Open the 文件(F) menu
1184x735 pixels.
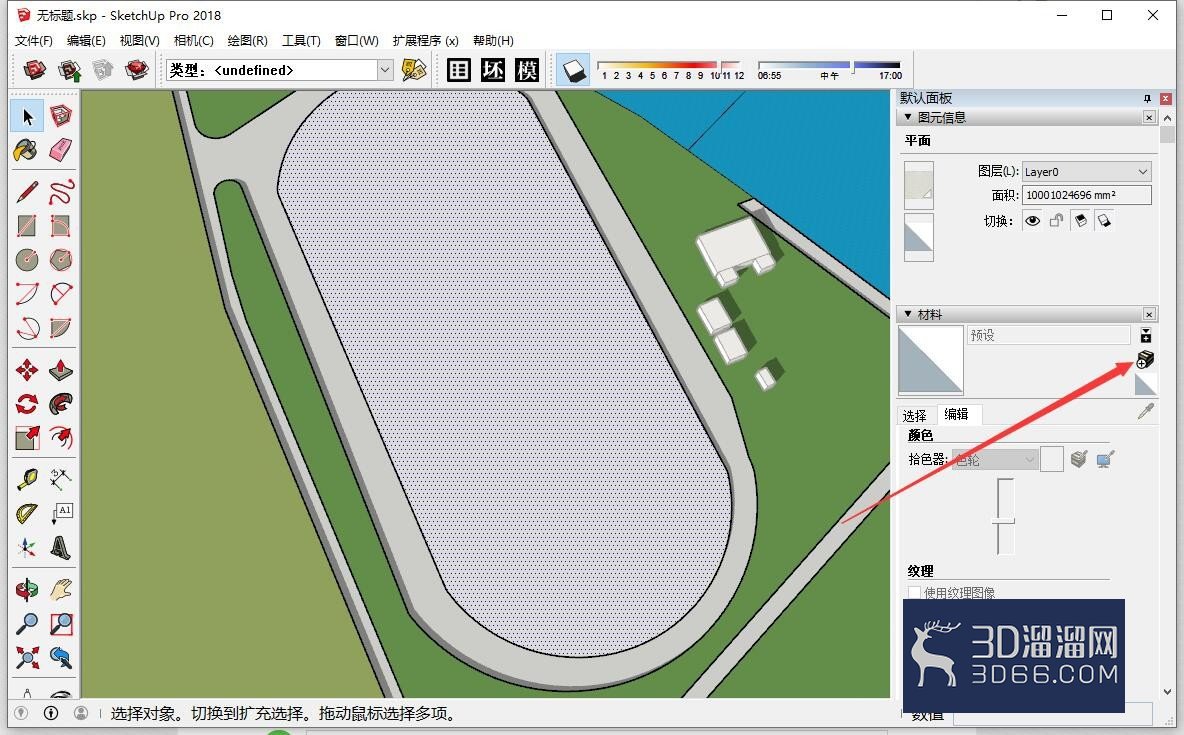[x=33, y=40]
